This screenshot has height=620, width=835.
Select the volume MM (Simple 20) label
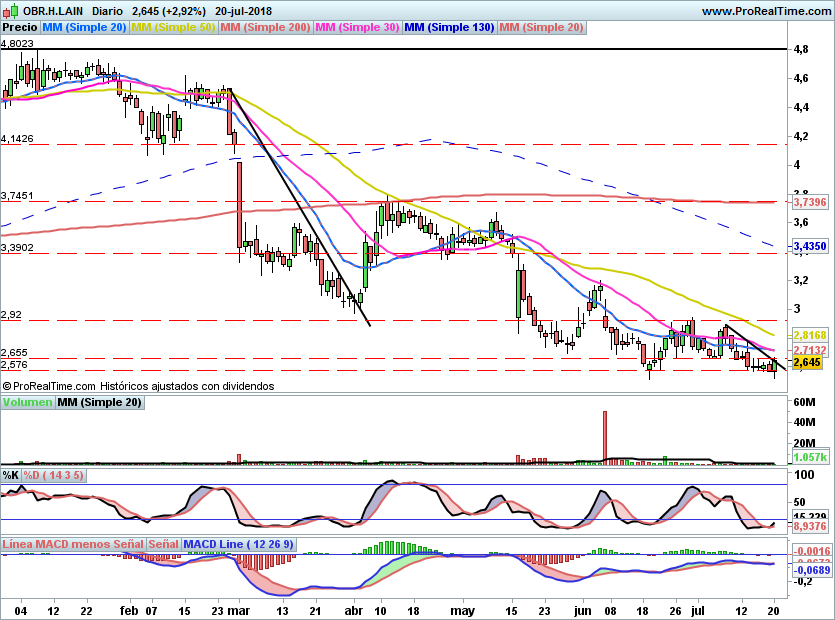pos(99,402)
